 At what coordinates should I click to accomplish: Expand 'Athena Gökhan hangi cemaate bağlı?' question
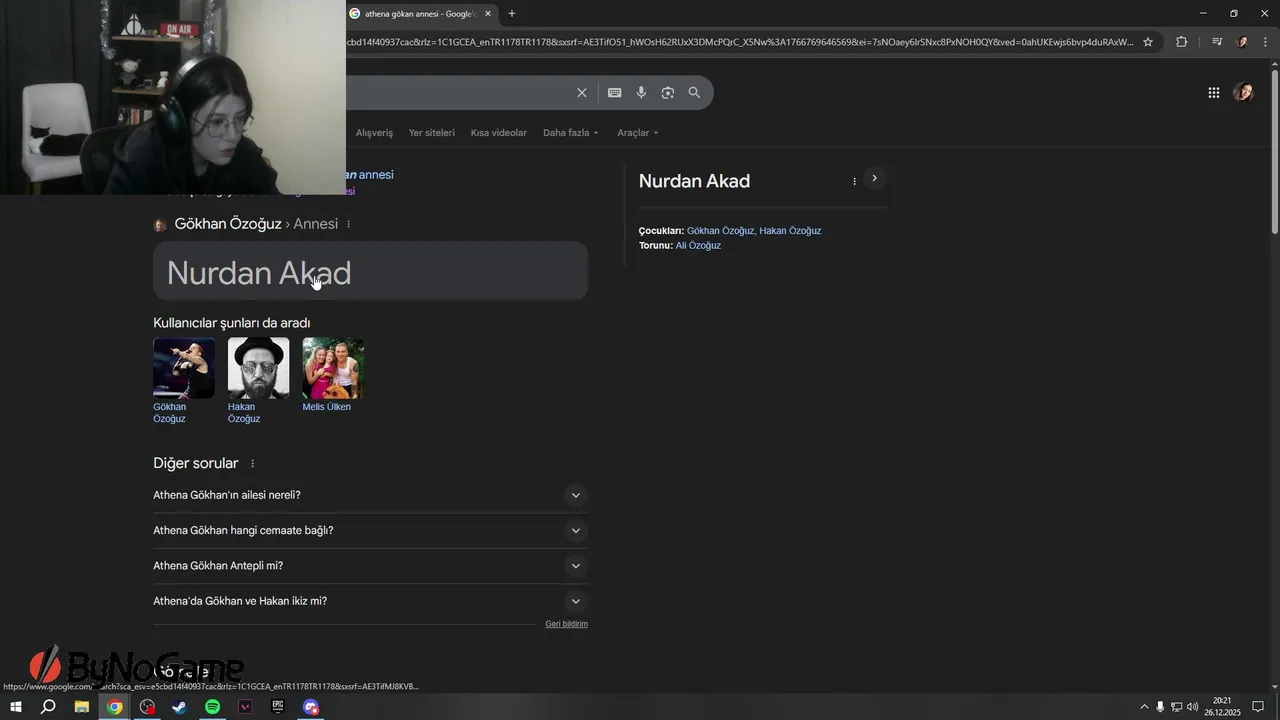pyautogui.click(x=370, y=530)
